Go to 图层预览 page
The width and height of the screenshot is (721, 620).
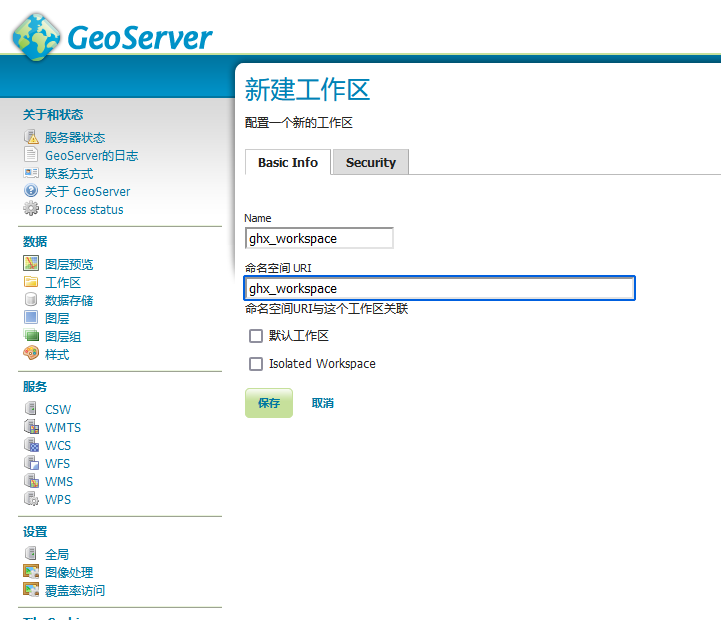pos(69,264)
